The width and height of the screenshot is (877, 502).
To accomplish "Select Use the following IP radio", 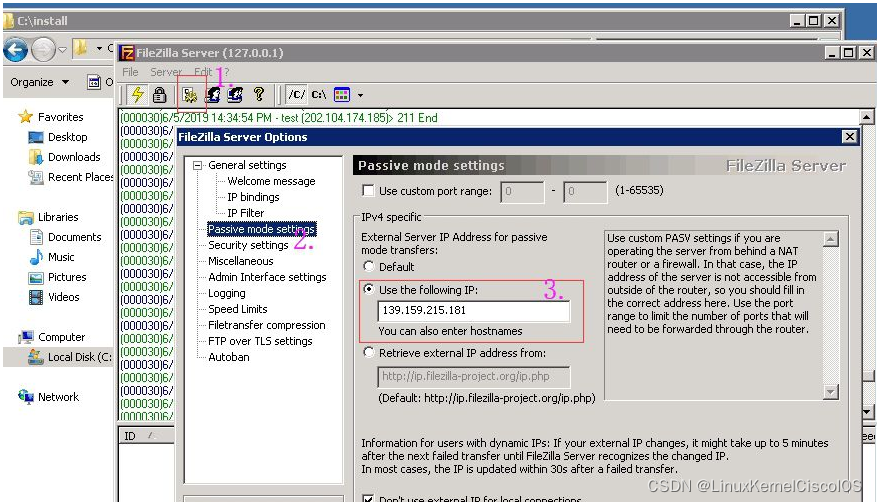I will 369,290.
